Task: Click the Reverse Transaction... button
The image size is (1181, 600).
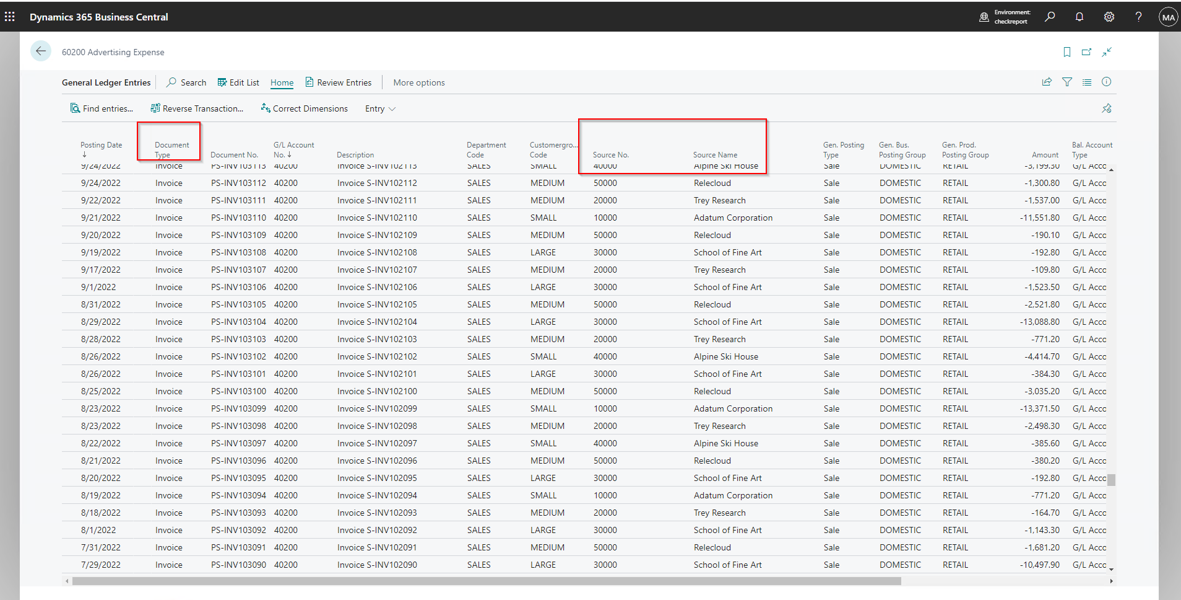Action: coord(197,109)
